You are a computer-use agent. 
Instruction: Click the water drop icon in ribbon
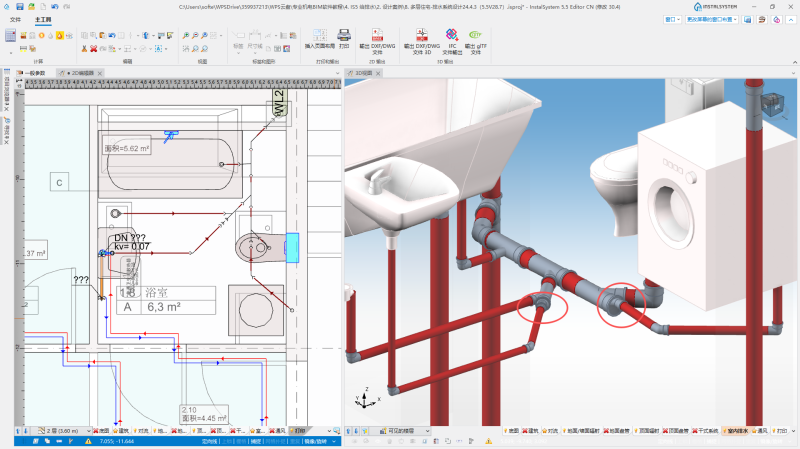point(51,35)
